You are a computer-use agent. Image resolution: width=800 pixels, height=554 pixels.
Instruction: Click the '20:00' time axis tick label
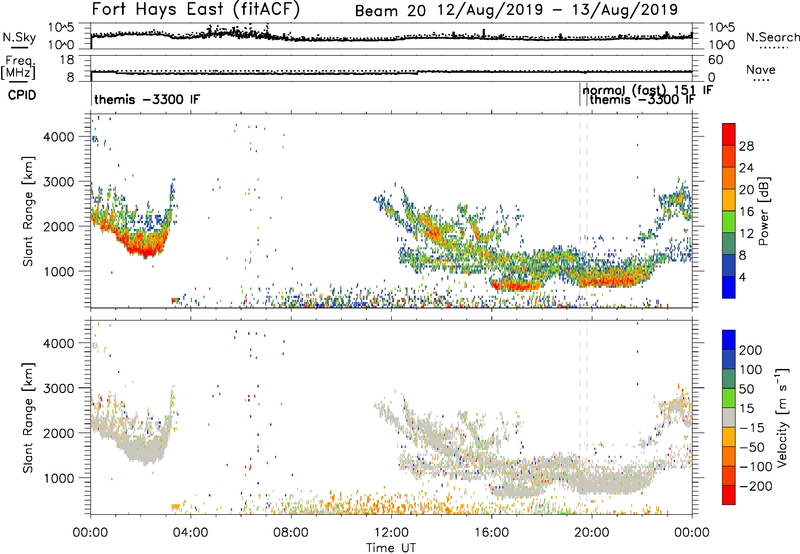[x=592, y=533]
